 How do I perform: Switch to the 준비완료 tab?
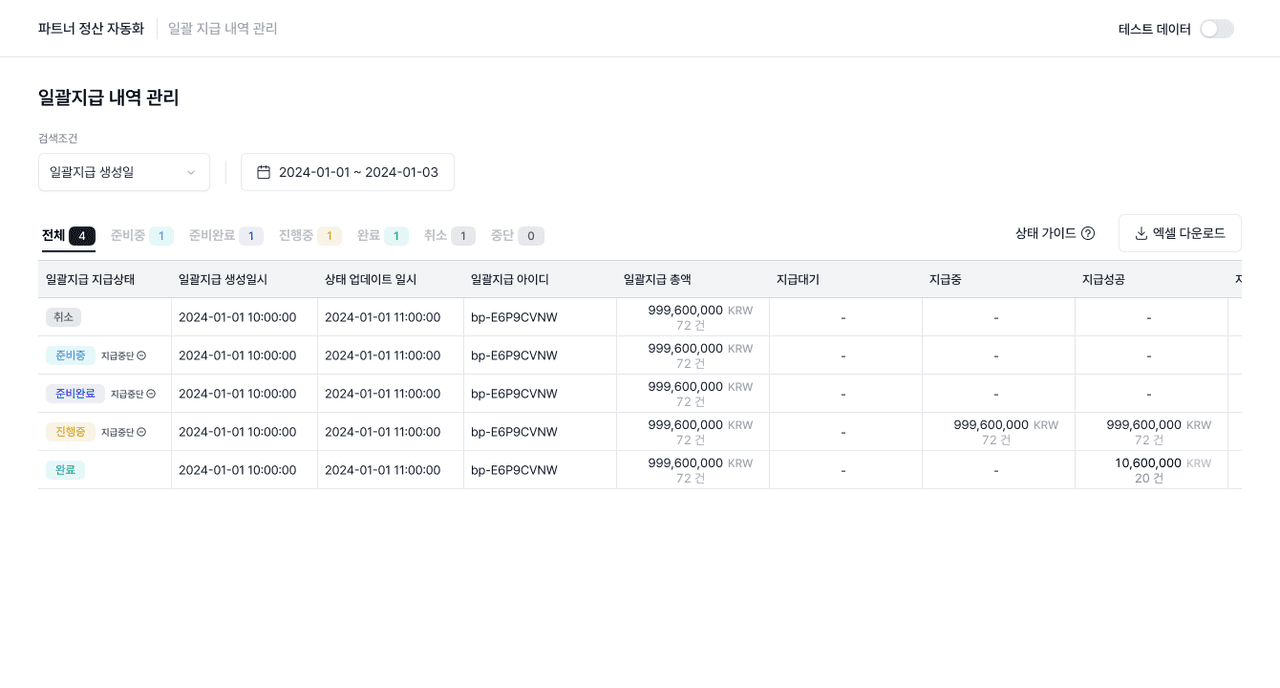[x=225, y=236]
